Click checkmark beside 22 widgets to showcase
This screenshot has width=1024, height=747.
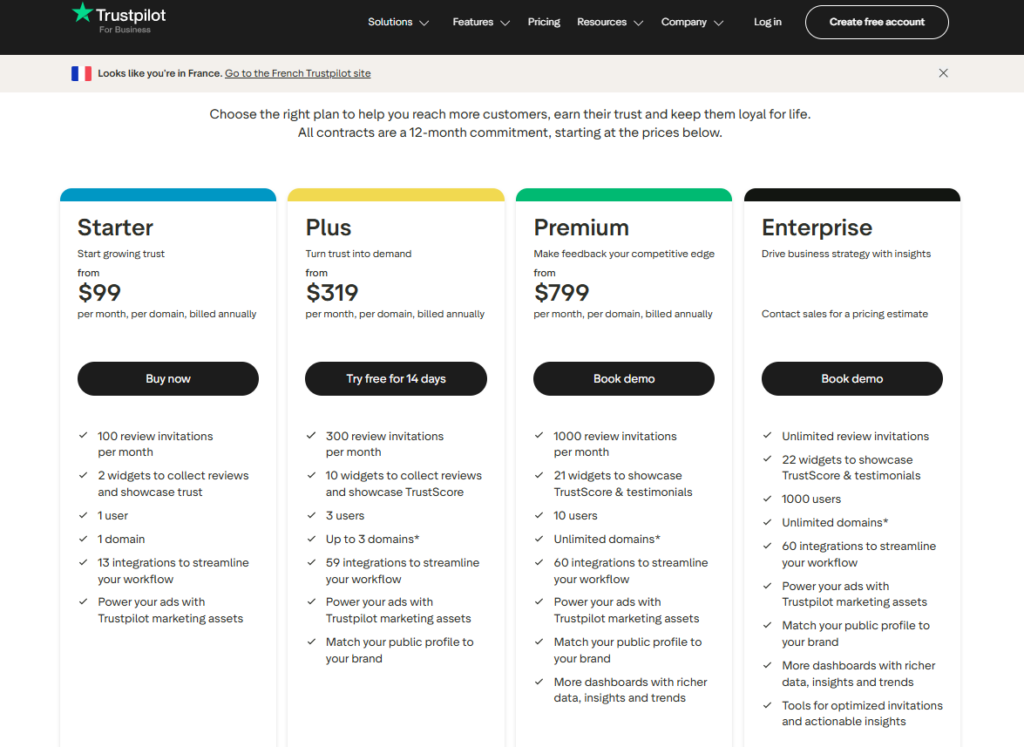pos(767,459)
